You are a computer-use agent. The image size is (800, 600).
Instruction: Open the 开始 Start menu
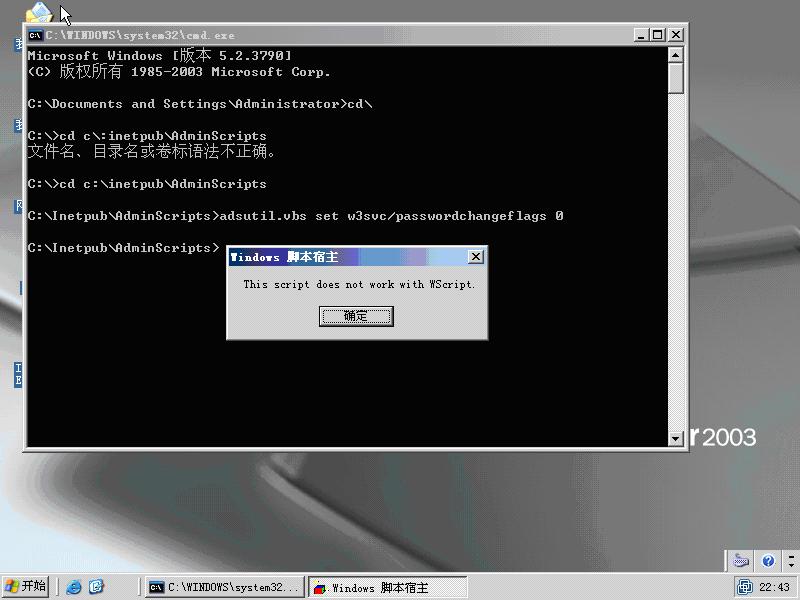pyautogui.click(x=26, y=587)
